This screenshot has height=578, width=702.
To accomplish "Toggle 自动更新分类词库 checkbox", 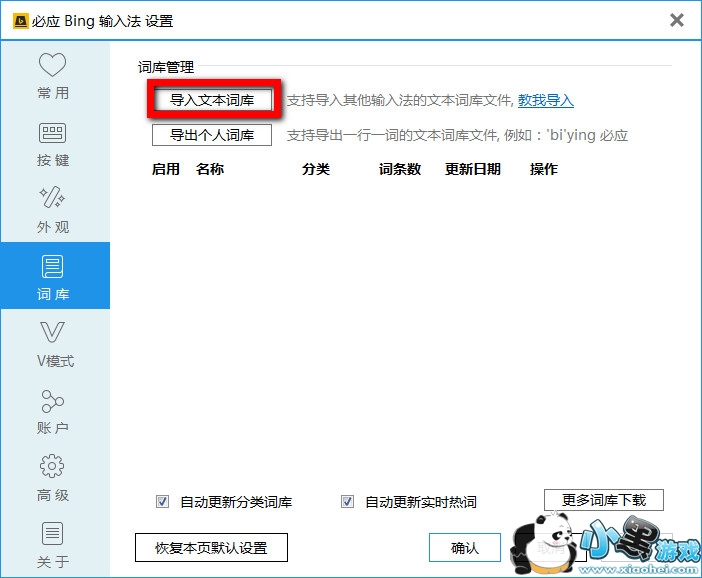I will [163, 501].
